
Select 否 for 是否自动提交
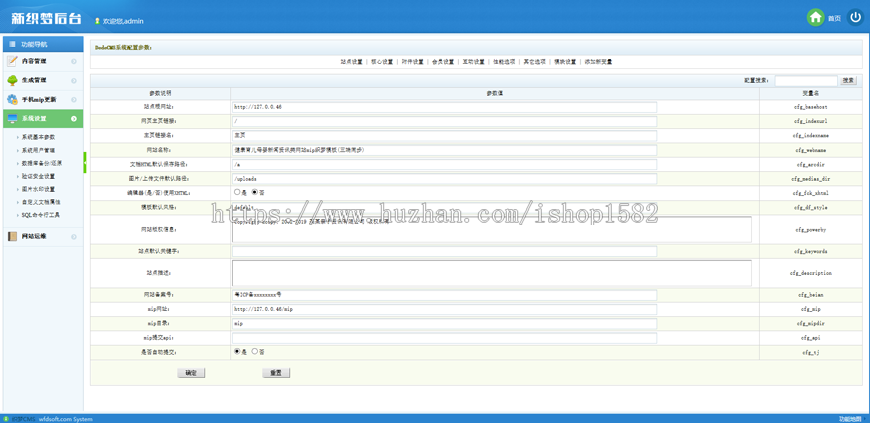click(x=255, y=351)
